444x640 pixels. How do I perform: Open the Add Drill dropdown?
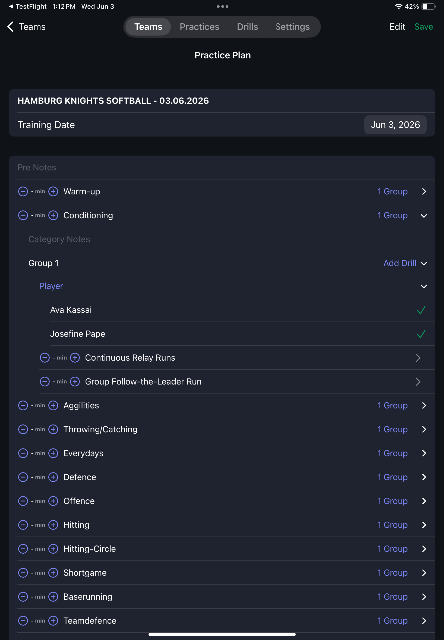pos(405,263)
